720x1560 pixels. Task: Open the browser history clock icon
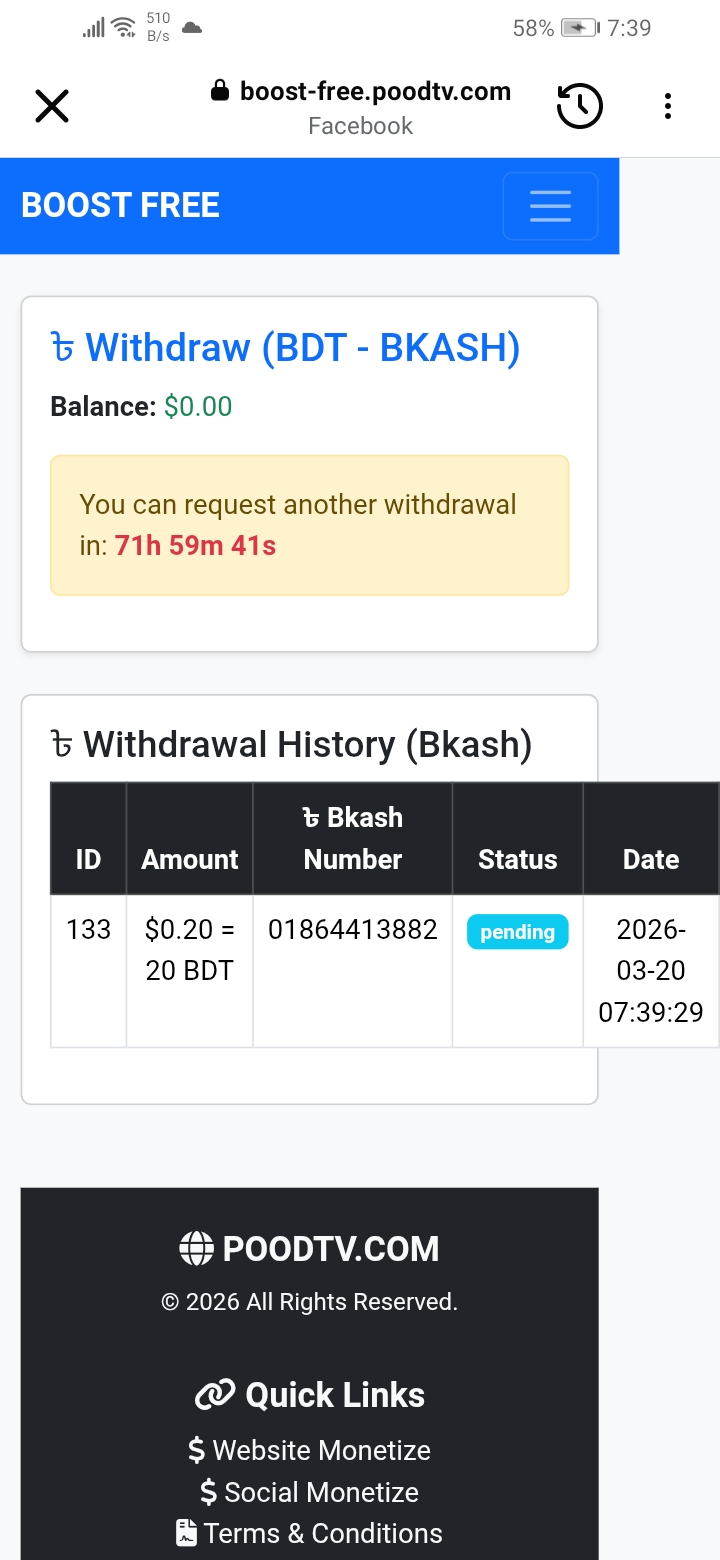point(580,106)
